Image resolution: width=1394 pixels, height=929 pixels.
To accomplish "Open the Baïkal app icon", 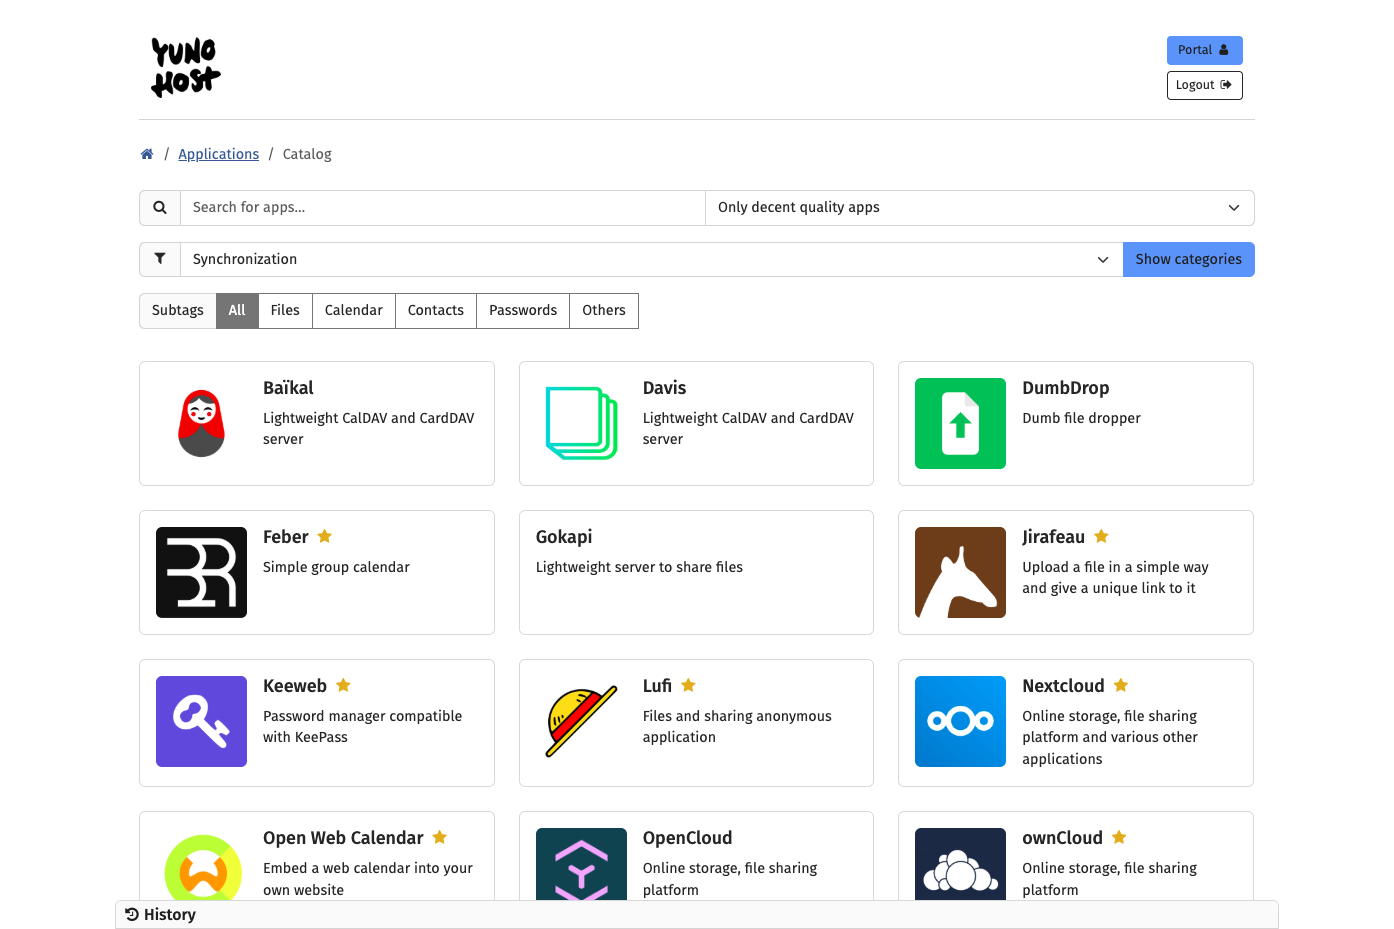I will coord(201,423).
